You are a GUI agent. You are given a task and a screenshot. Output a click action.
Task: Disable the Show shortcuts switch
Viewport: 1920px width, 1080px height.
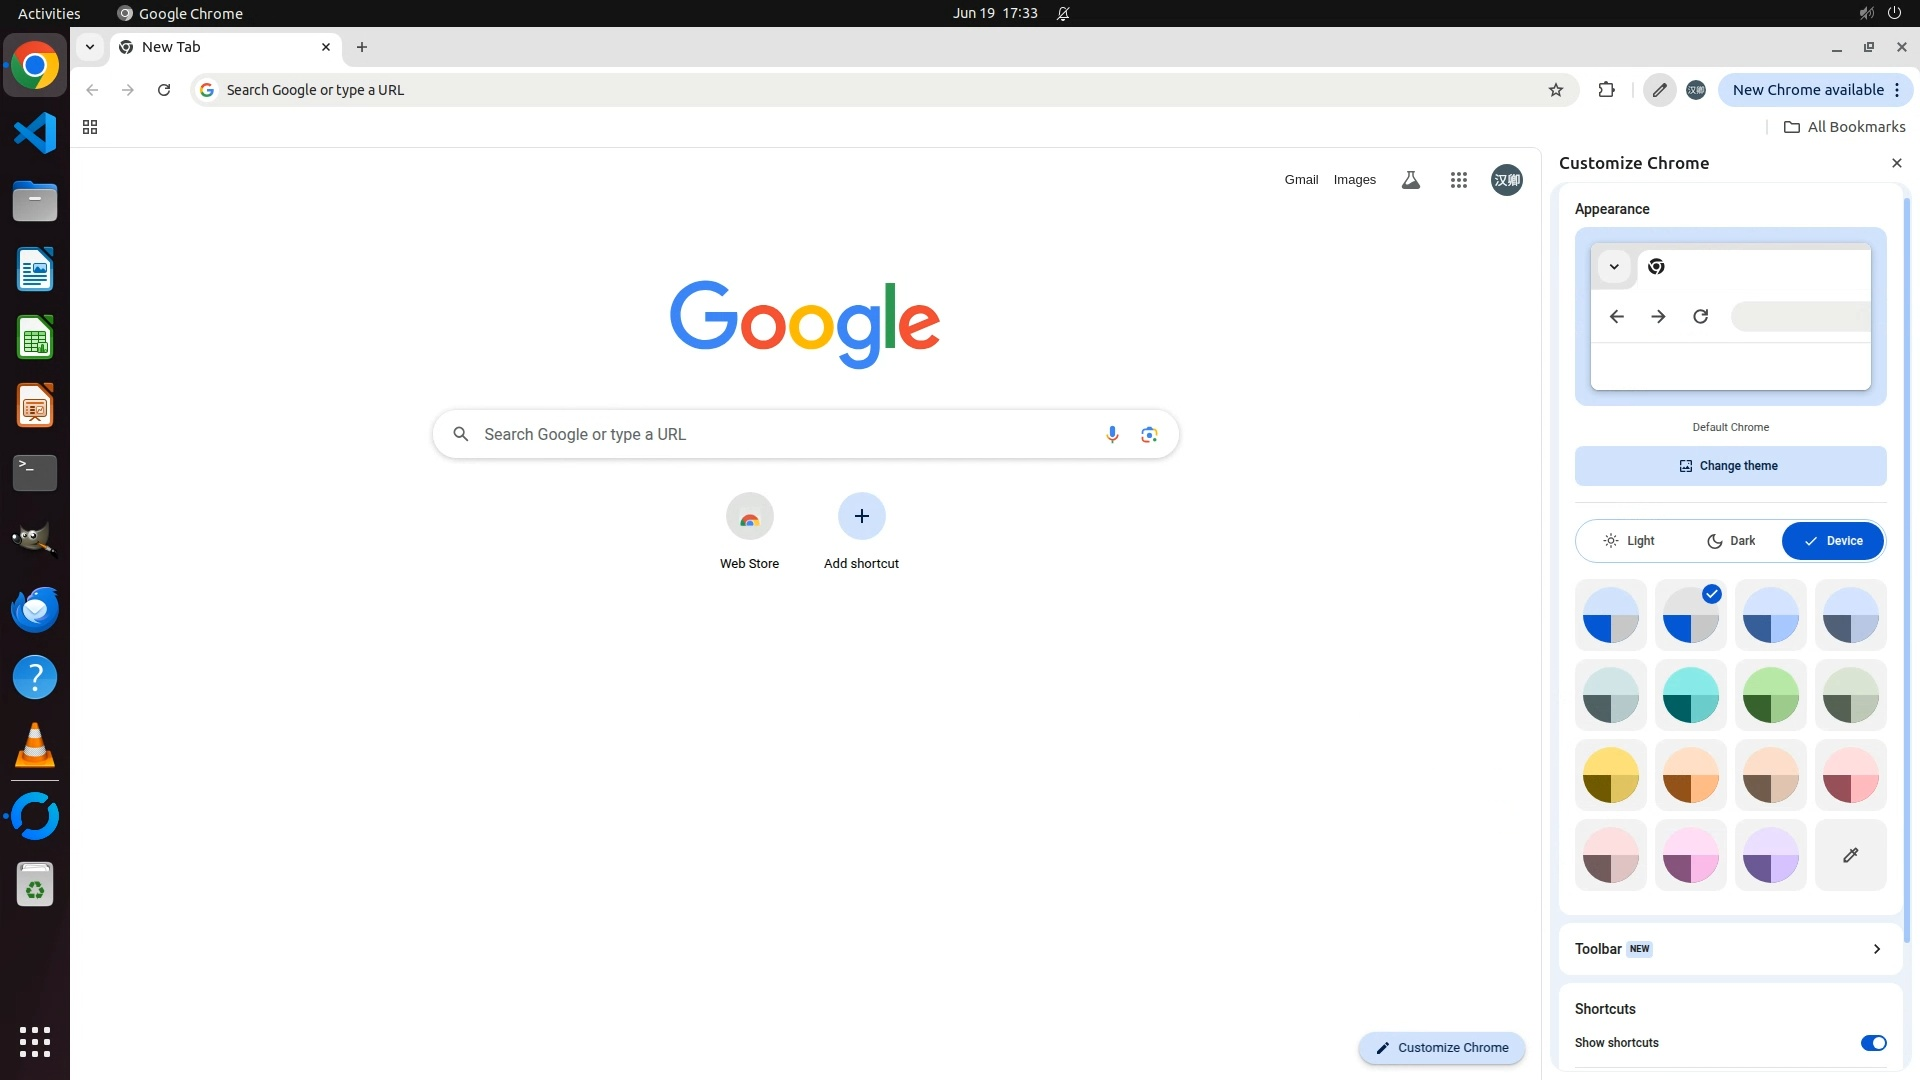[x=1872, y=1043]
